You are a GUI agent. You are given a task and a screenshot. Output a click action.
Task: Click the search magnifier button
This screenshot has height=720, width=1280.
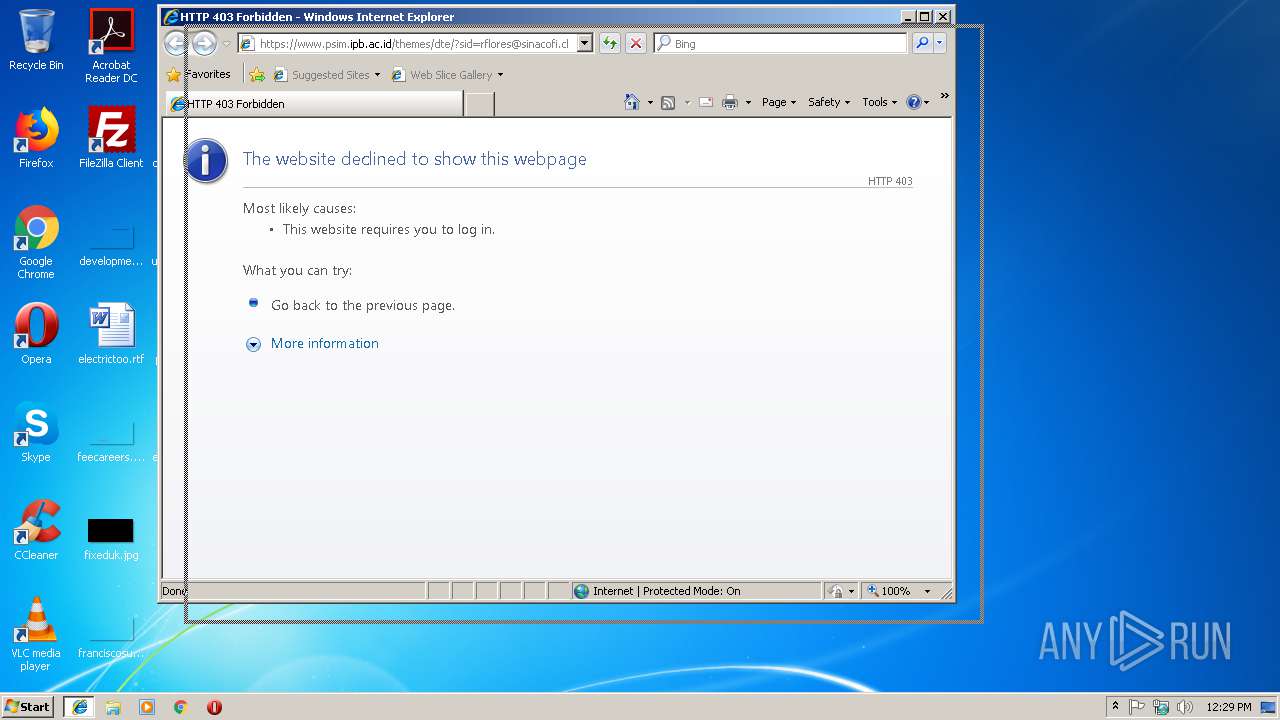pyautogui.click(x=922, y=43)
